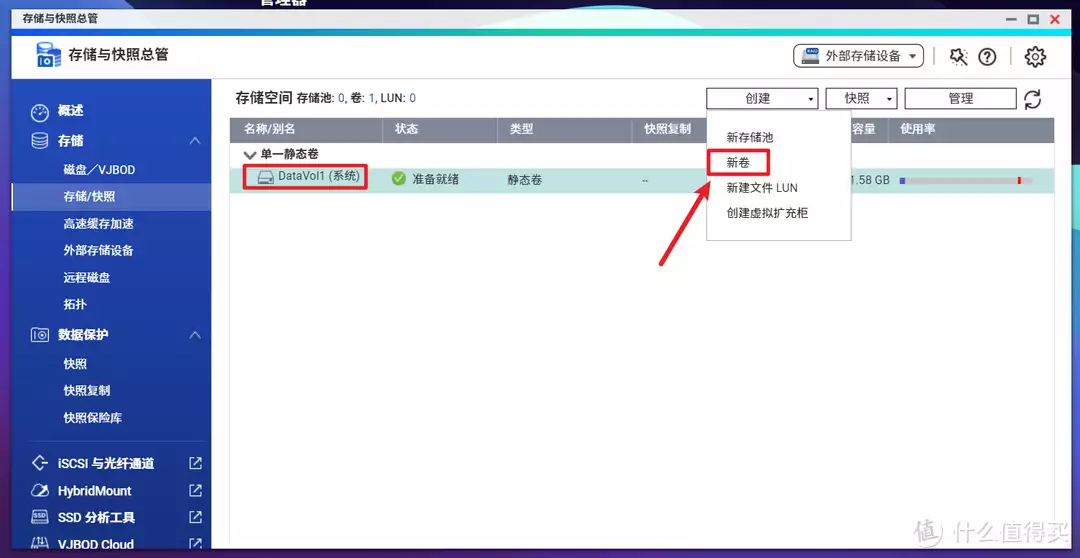1080x558 pixels.
Task: Open 外部存储设备 sidebar page
Action: click(x=98, y=250)
